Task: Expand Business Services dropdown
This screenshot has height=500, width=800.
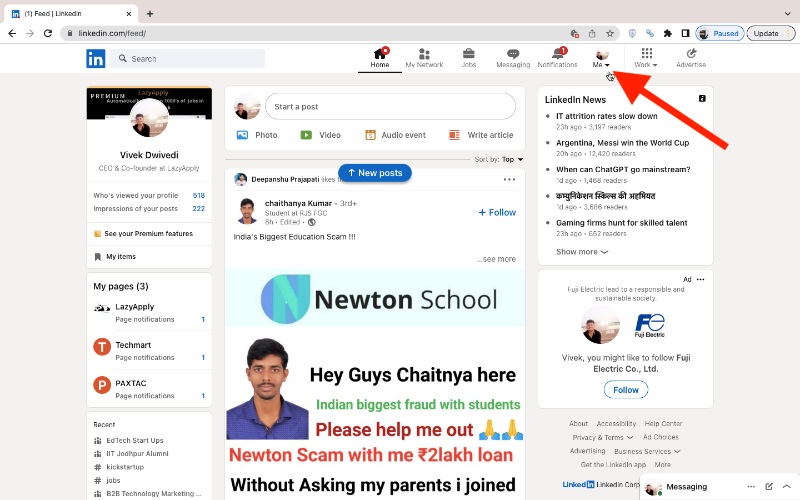Action: tap(647, 452)
